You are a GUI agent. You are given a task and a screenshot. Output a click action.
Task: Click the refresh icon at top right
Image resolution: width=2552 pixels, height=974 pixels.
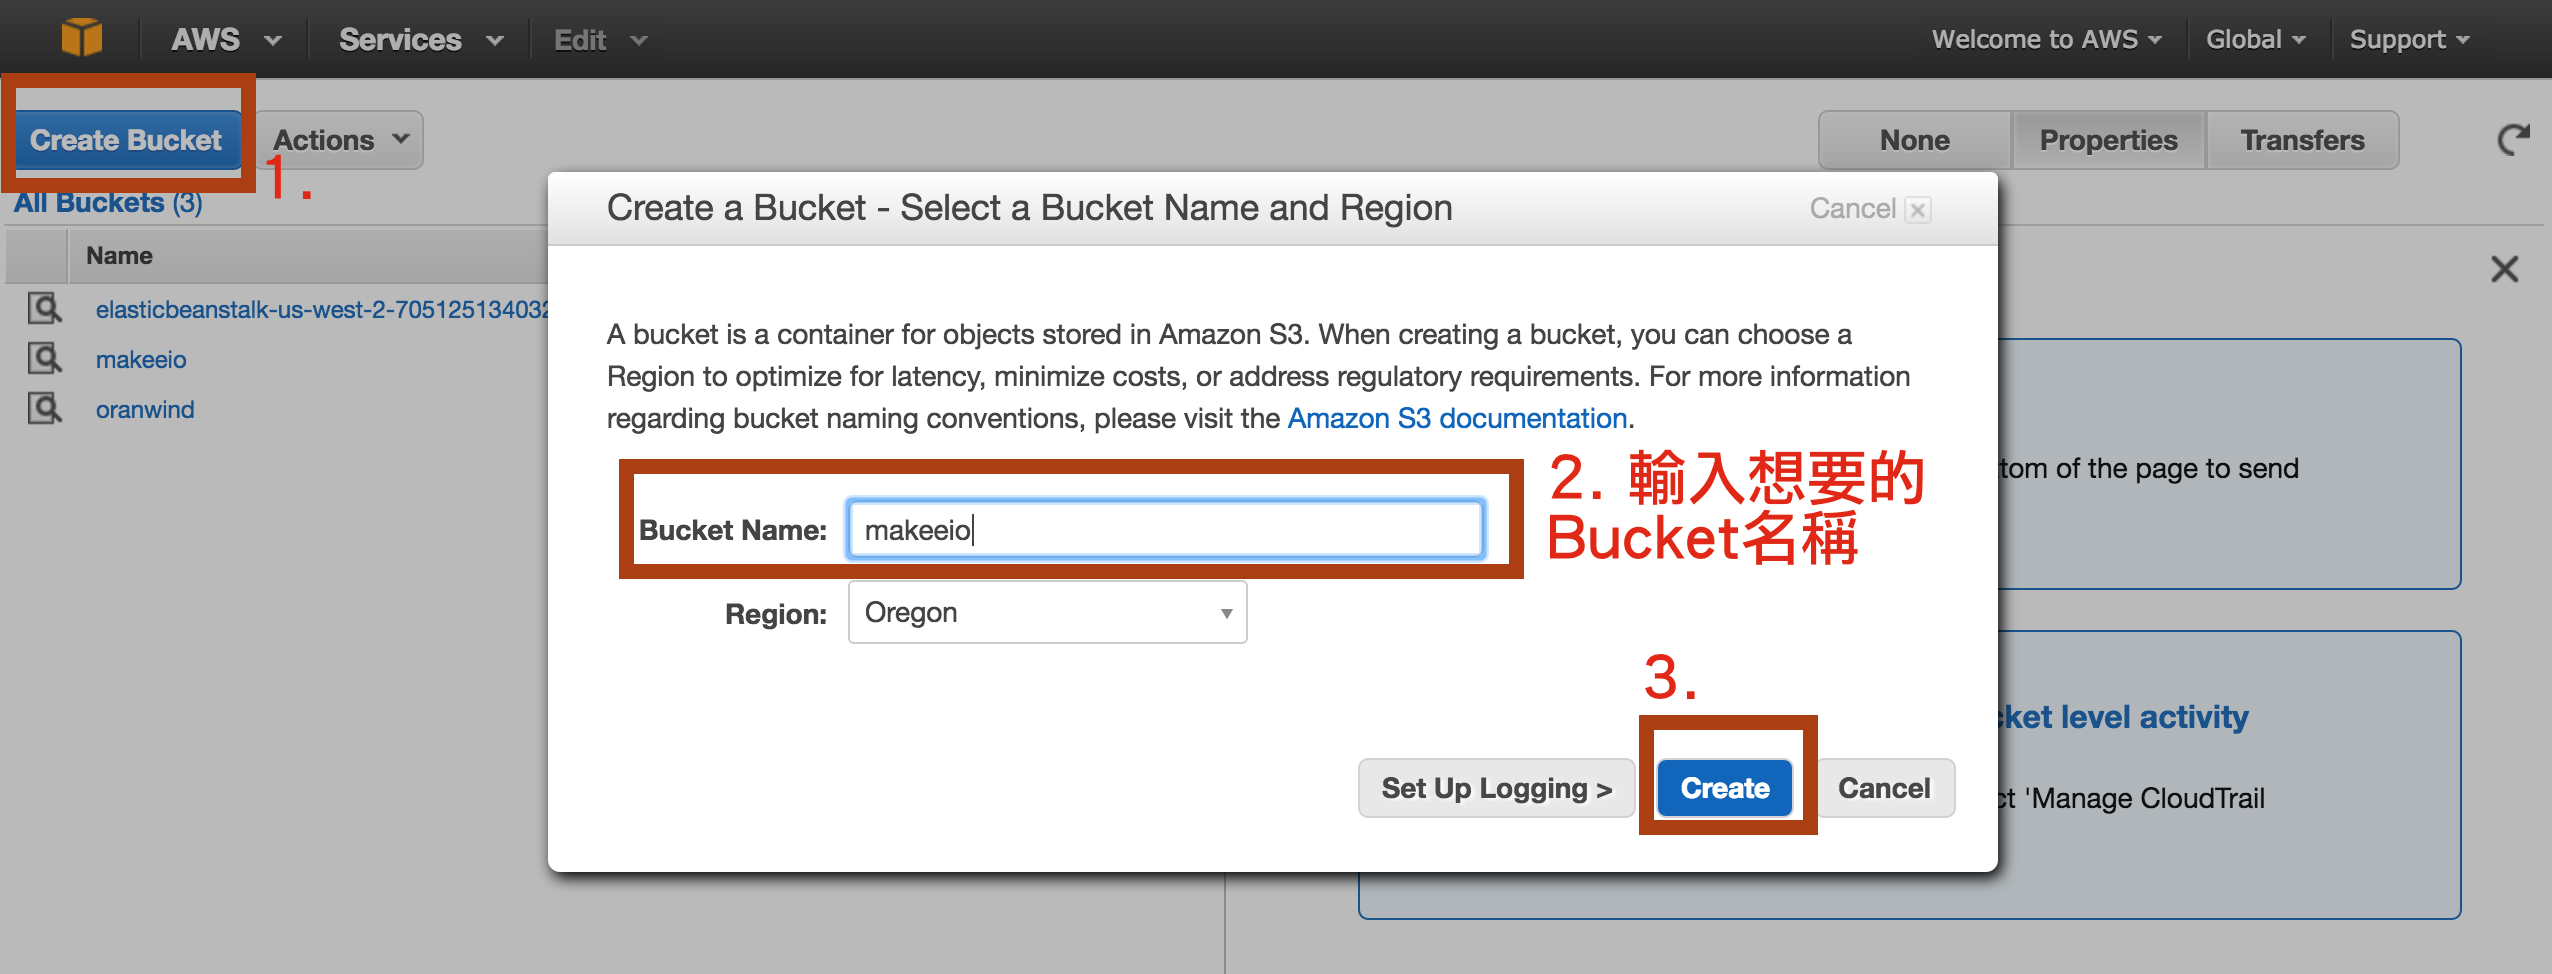pos(2513,140)
